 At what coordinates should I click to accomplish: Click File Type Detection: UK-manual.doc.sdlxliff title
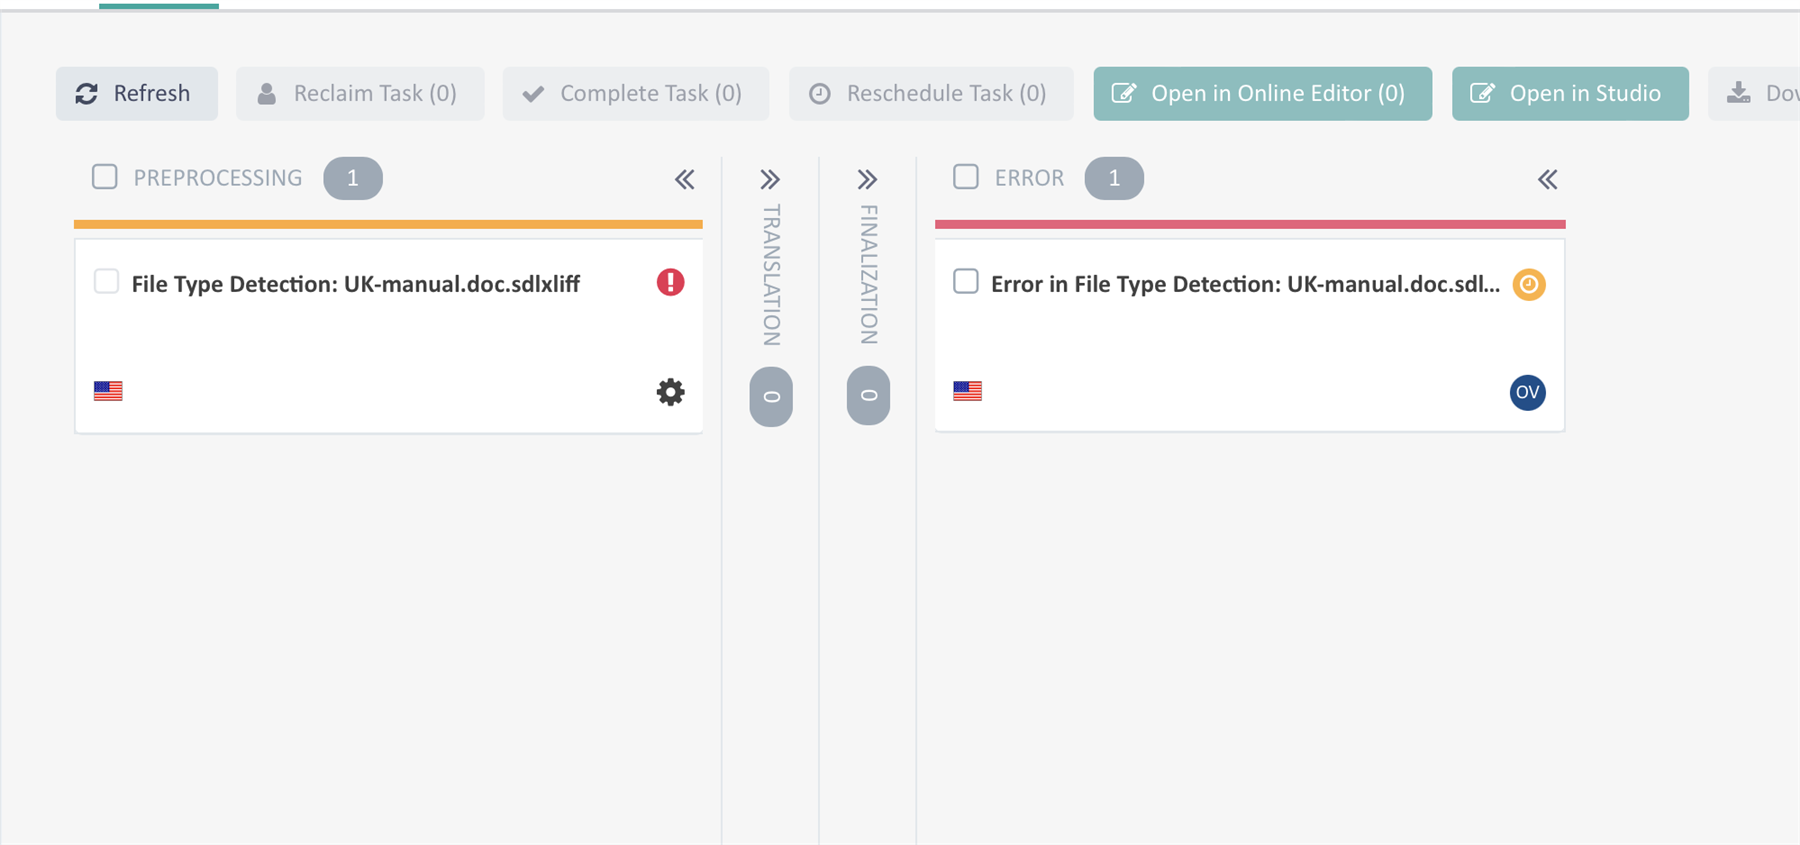tap(356, 284)
